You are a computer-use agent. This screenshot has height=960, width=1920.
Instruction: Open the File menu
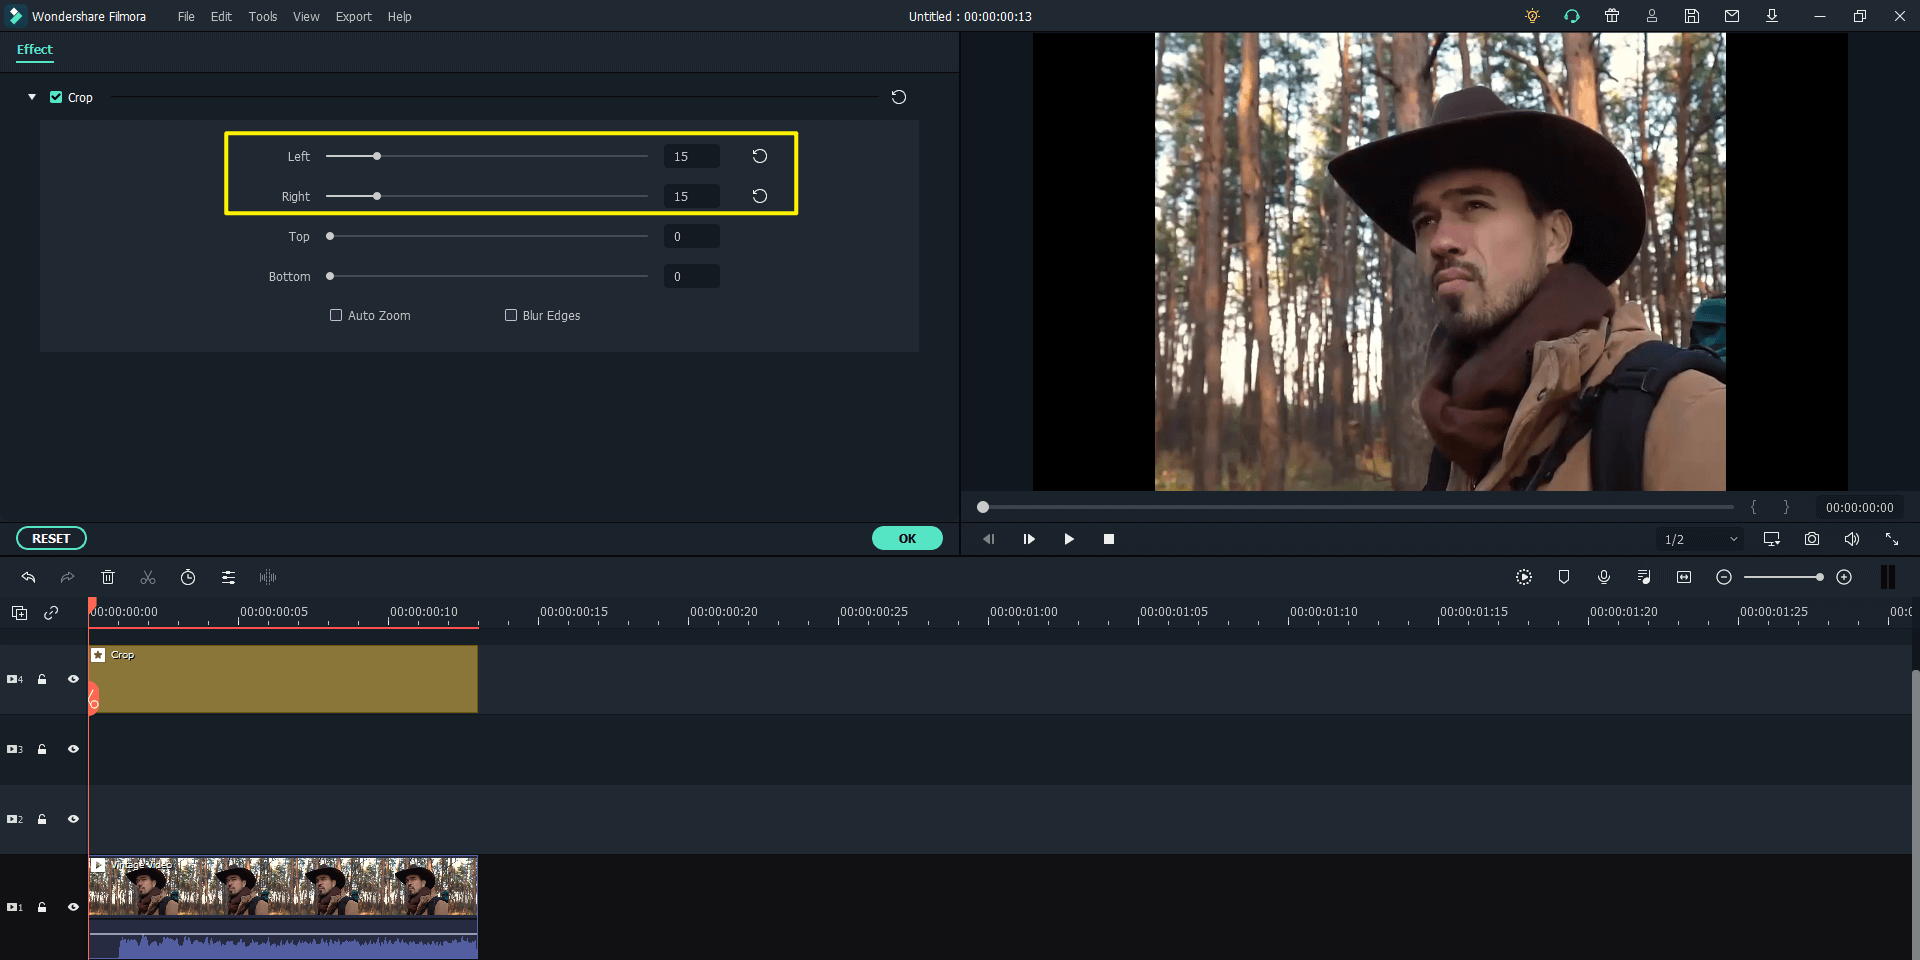coord(186,16)
